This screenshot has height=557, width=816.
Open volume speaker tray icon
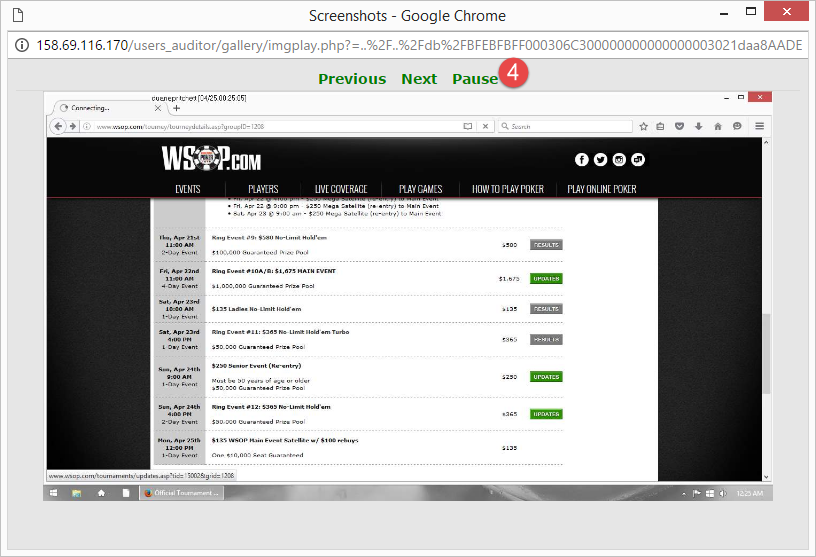pos(722,493)
